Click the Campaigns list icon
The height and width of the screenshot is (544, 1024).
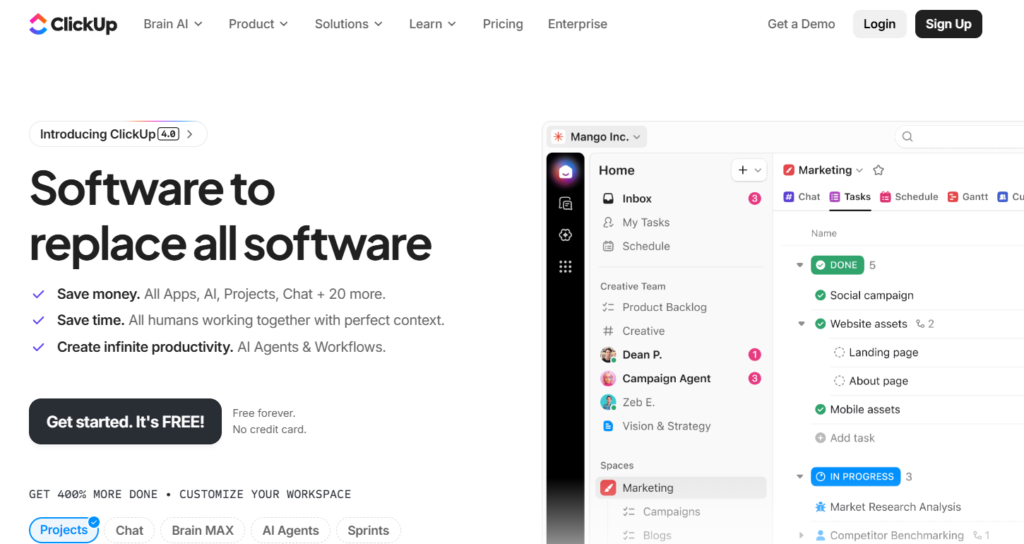pyautogui.click(x=629, y=512)
